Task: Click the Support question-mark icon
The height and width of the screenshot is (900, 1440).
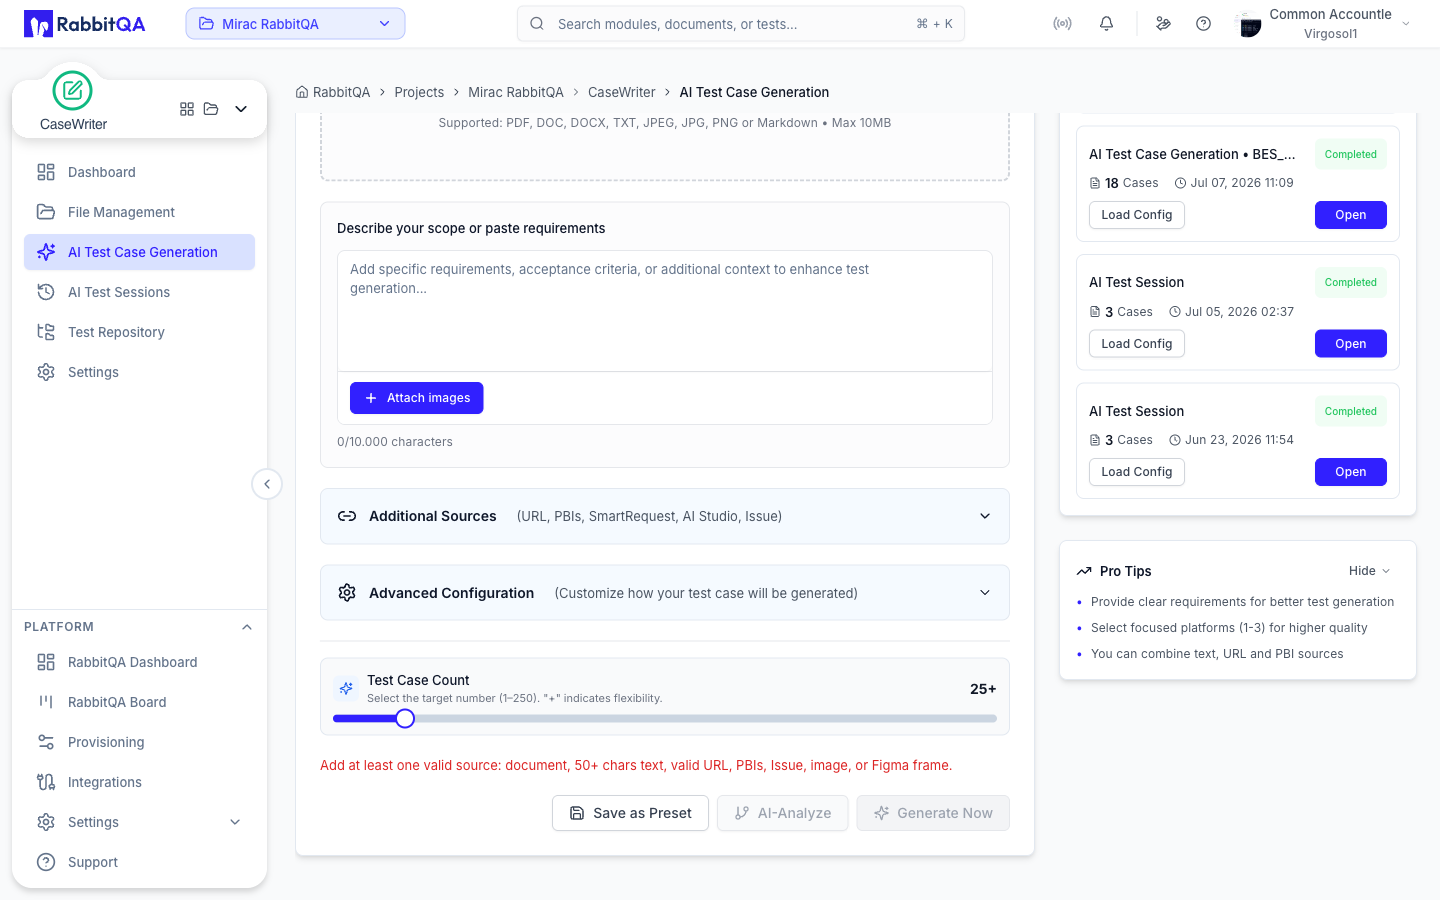Action: point(46,862)
